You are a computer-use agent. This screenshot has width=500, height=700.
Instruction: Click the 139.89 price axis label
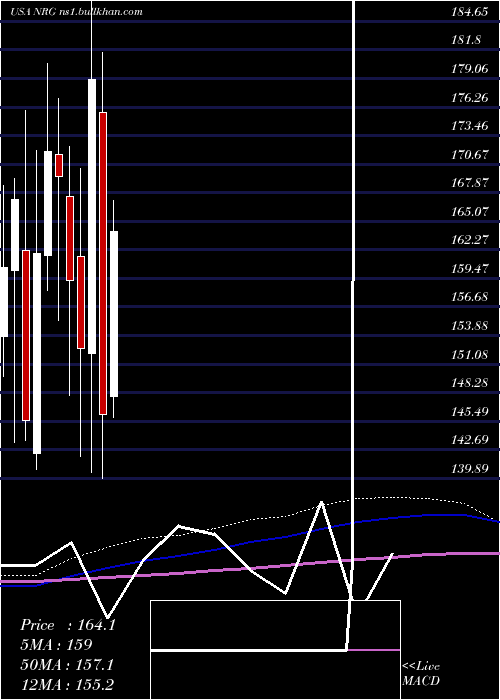(x=469, y=469)
